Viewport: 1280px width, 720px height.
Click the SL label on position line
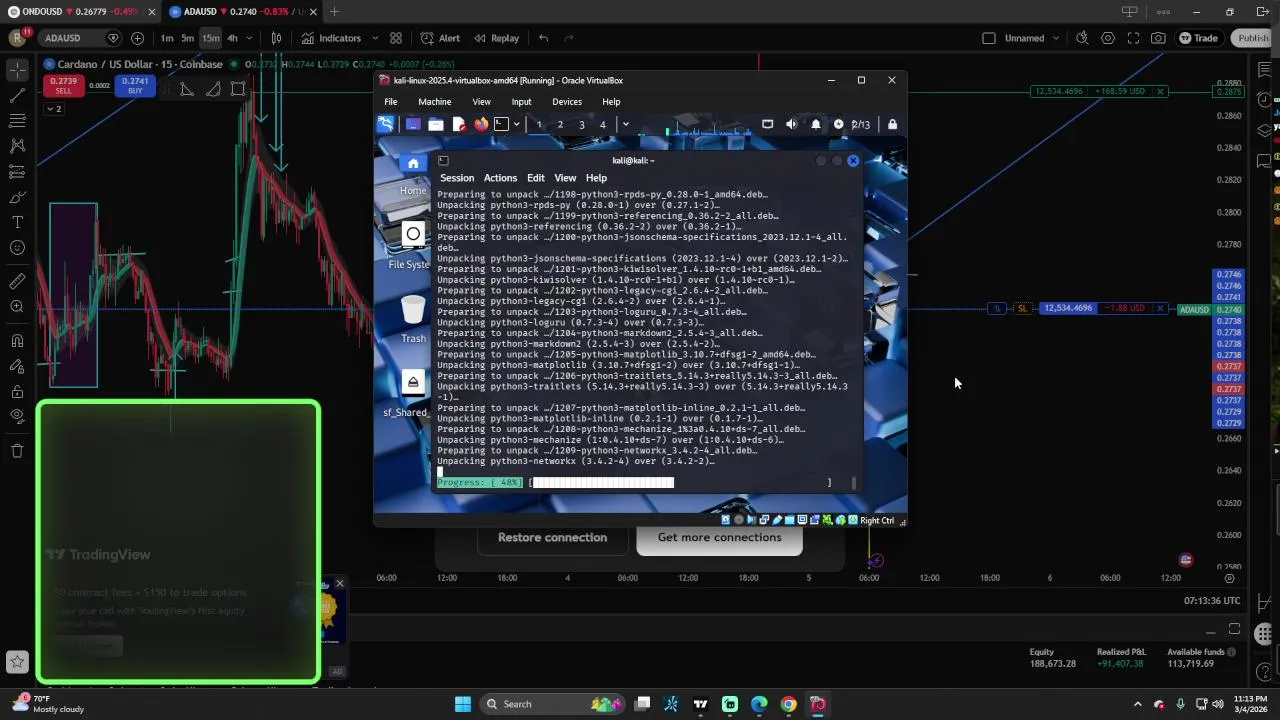click(x=1021, y=309)
